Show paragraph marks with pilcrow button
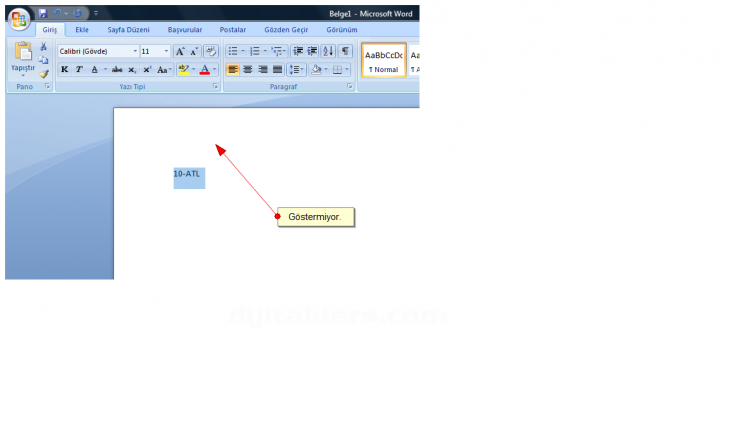Screen dimensions: 730x430 pos(345,51)
